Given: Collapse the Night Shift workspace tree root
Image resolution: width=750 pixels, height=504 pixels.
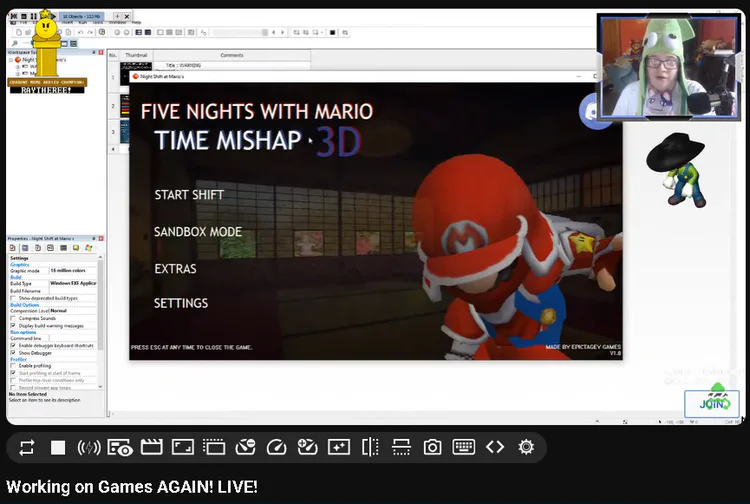Looking at the screenshot, I should click(11, 60).
